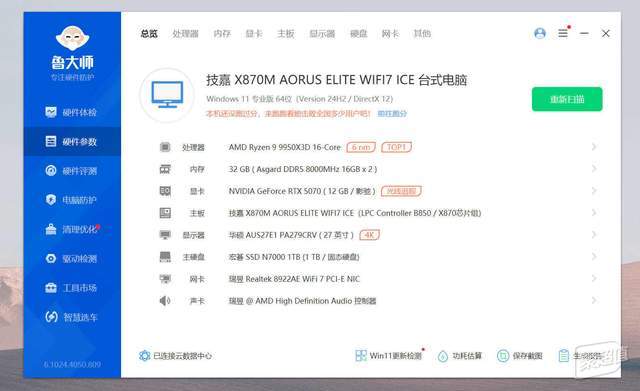Click version number 6.1024.4050.609
This screenshot has width=640, height=391.
[72, 364]
